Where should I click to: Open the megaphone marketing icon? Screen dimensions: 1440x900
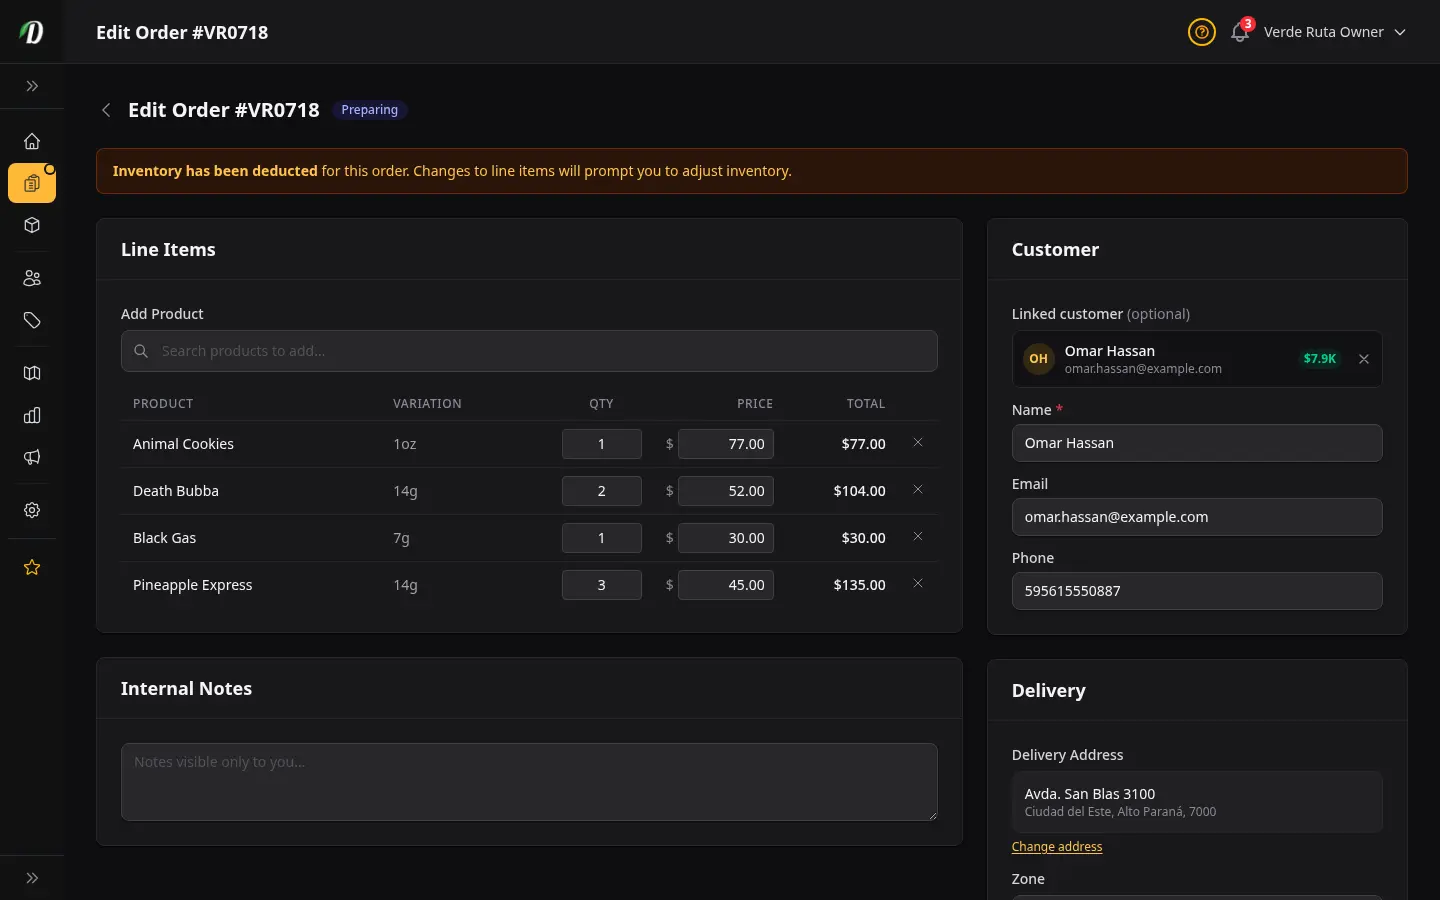[x=32, y=457]
